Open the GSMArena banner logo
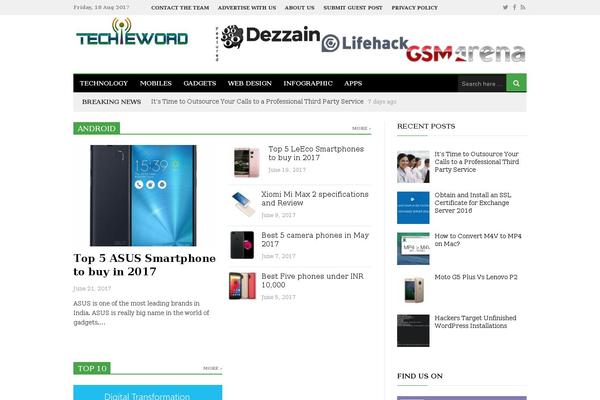The width and height of the screenshot is (600, 400). (466, 53)
